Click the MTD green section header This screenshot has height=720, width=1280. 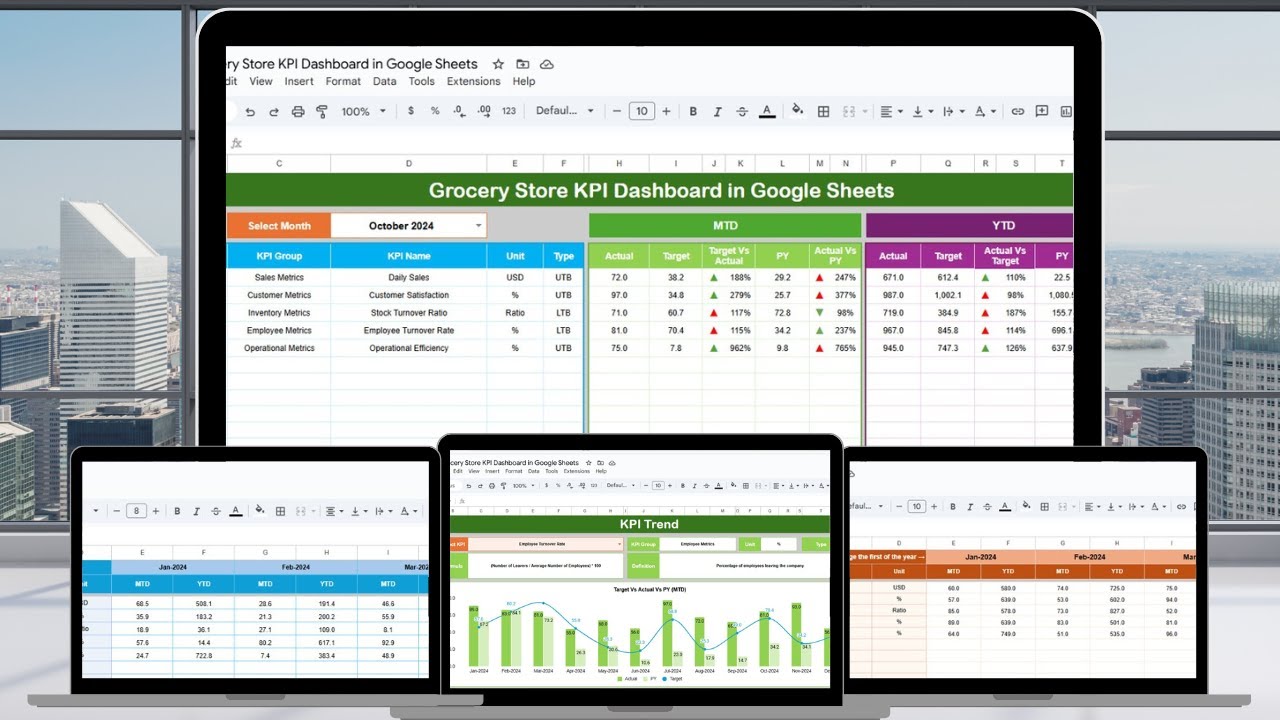(x=725, y=226)
